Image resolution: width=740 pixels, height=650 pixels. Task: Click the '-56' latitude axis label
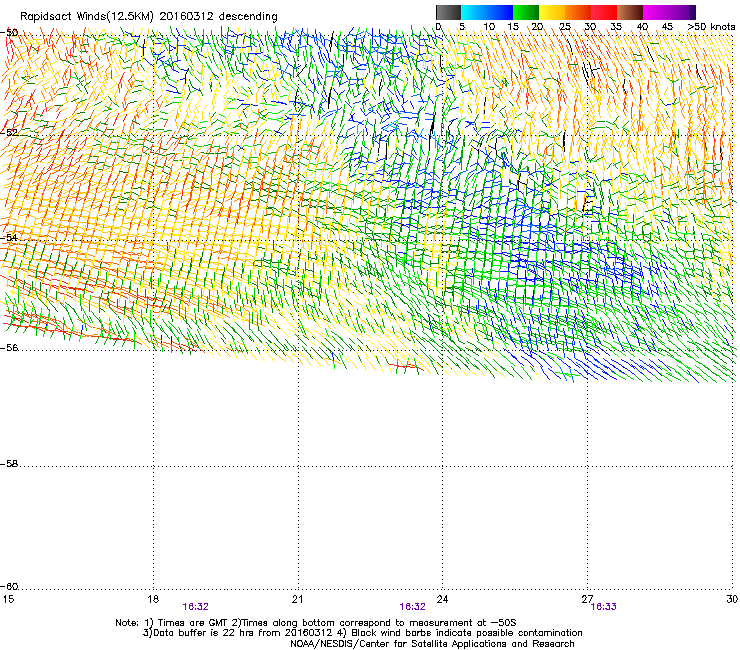[x=9, y=348]
